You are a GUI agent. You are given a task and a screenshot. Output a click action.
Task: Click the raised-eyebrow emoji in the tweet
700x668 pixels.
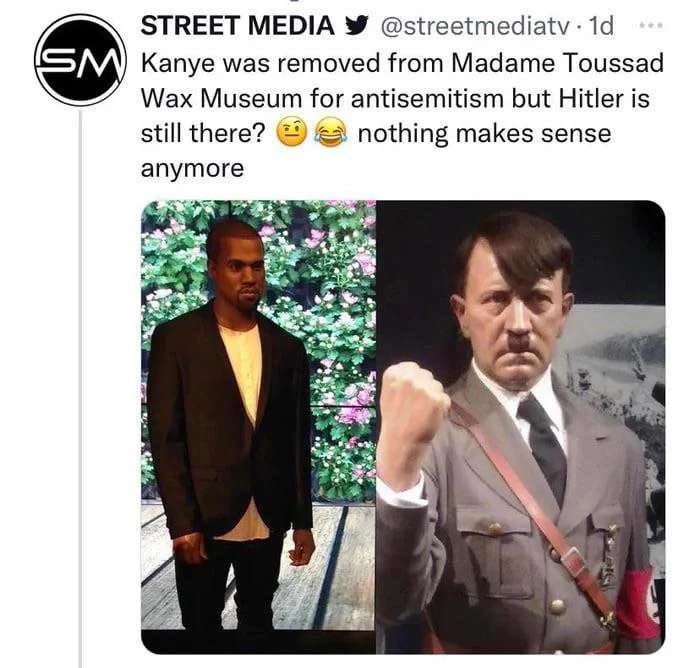[290, 133]
